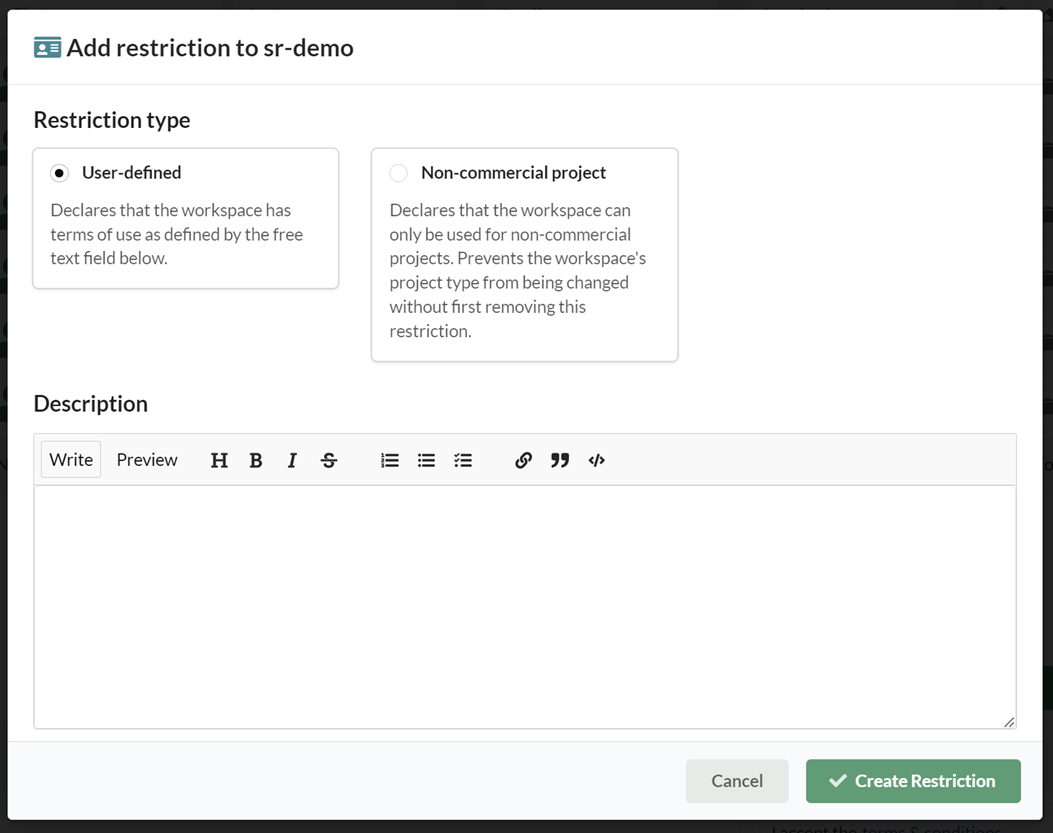Switch to the Write tab
Image resolution: width=1053 pixels, height=833 pixels.
pos(71,460)
